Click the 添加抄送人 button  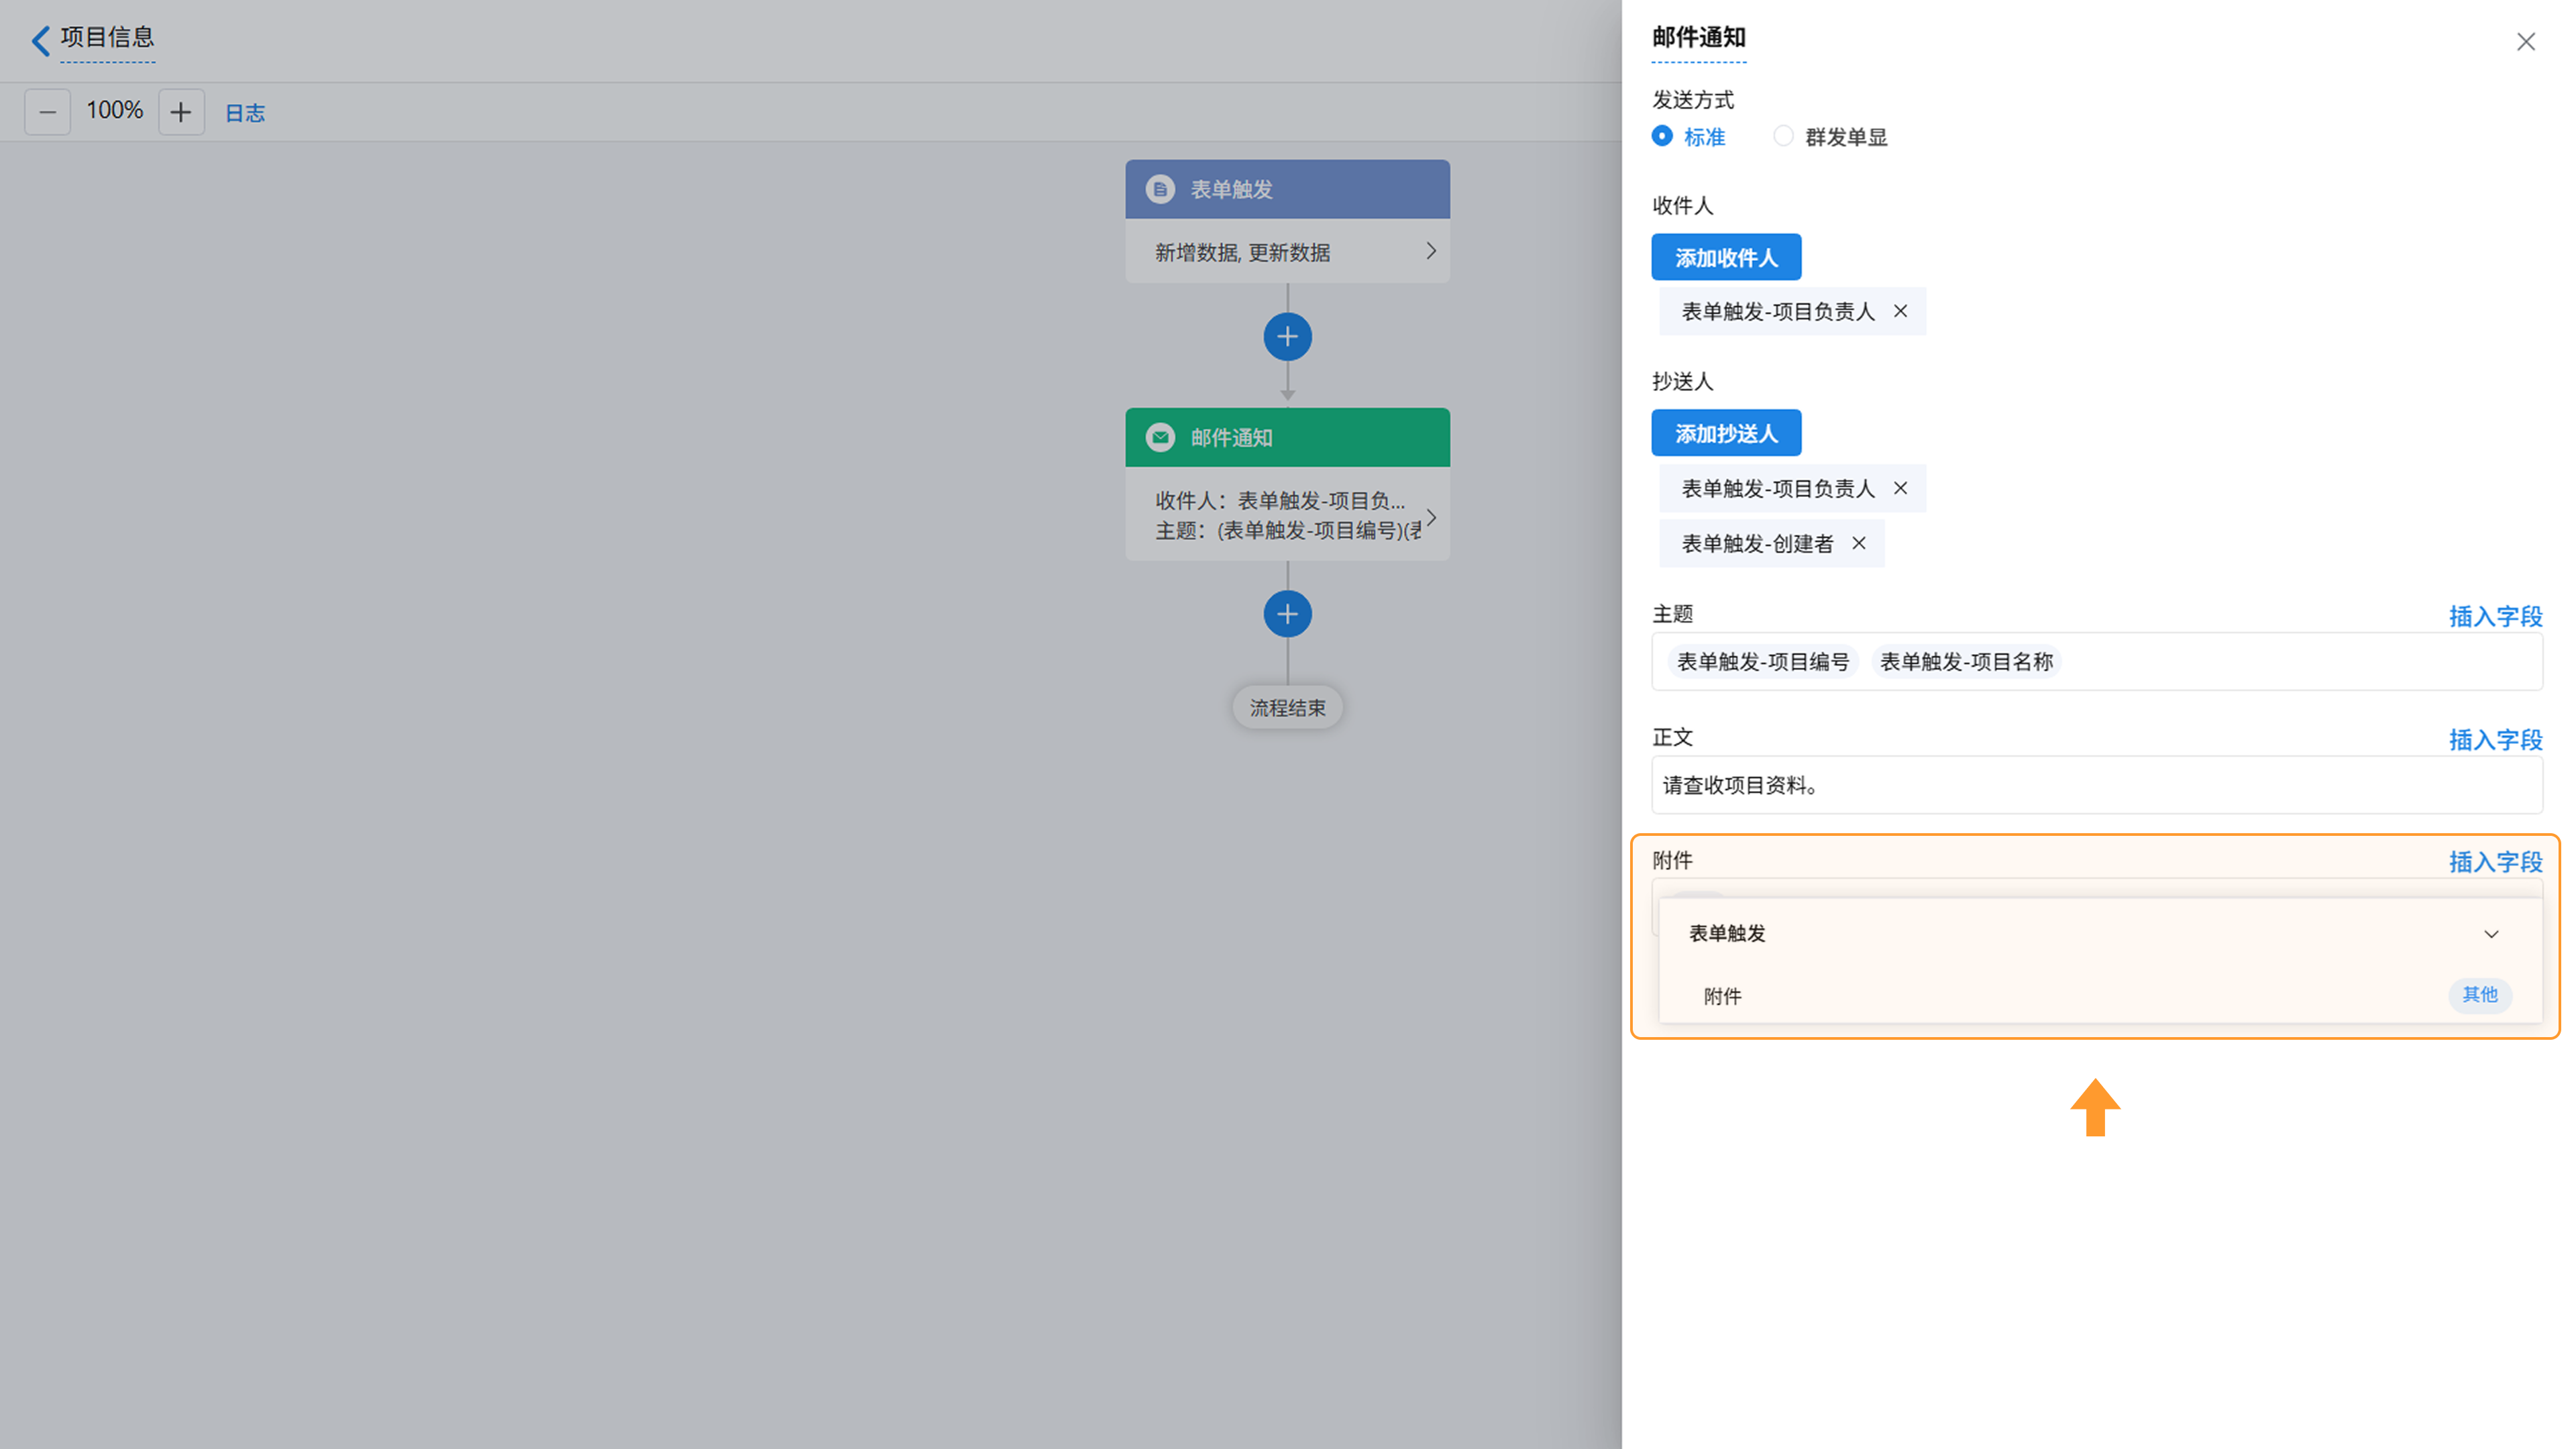click(x=1726, y=433)
